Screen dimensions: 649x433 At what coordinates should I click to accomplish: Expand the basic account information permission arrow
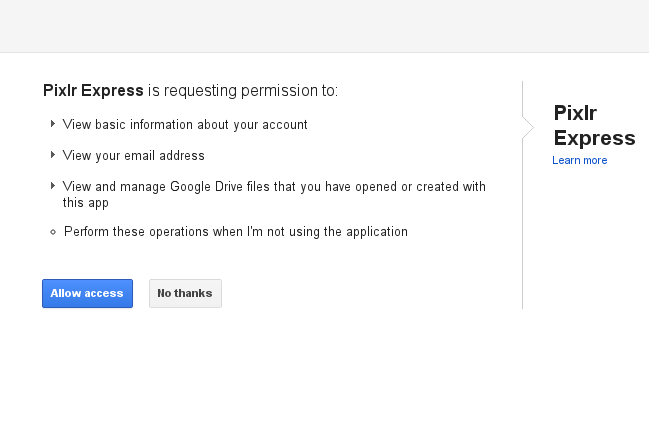point(53,124)
